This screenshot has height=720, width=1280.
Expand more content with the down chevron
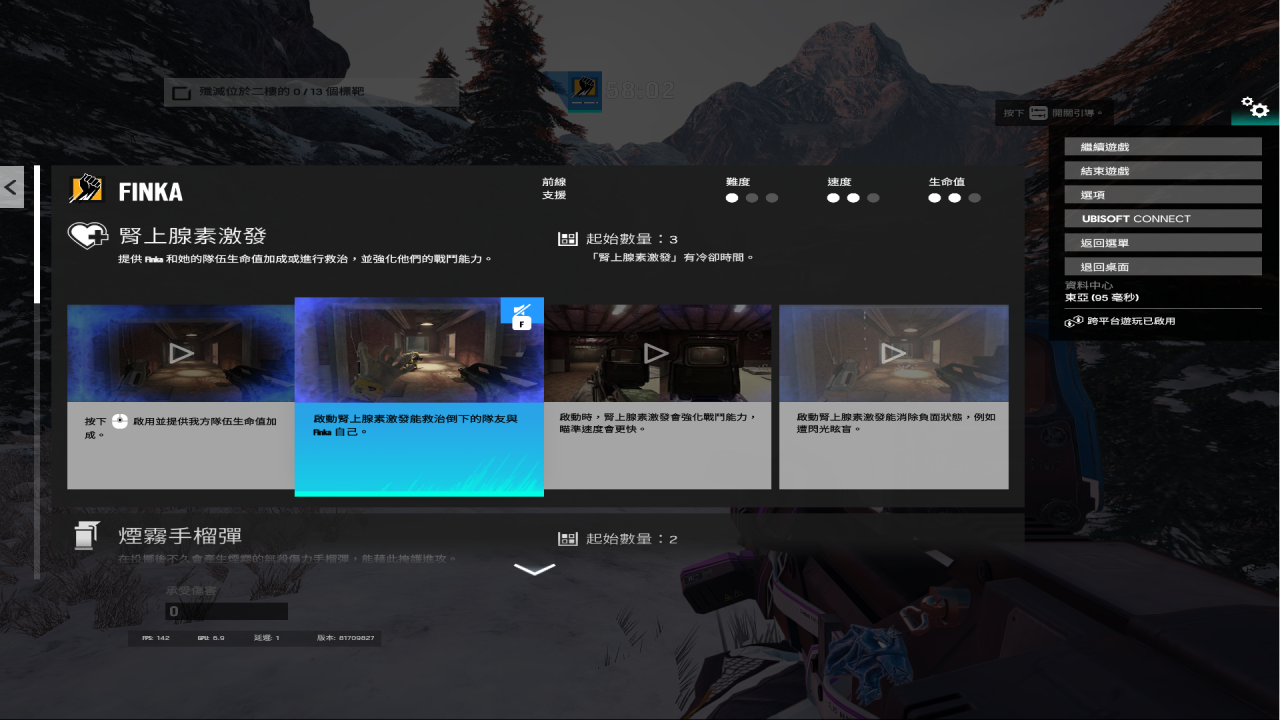tap(534, 569)
